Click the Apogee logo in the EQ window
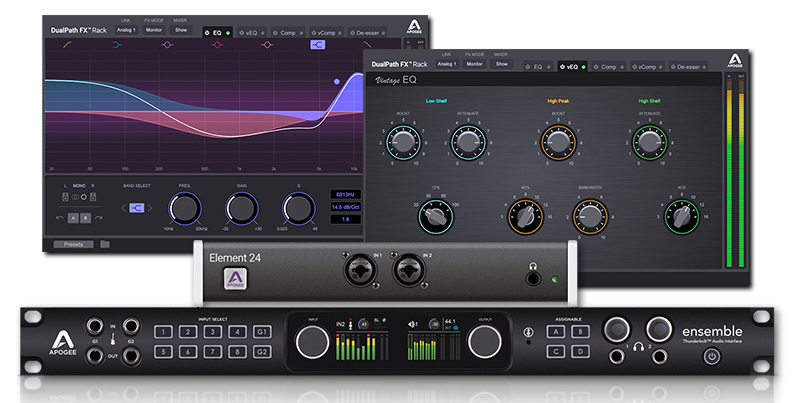800x403 pixels. click(x=414, y=27)
